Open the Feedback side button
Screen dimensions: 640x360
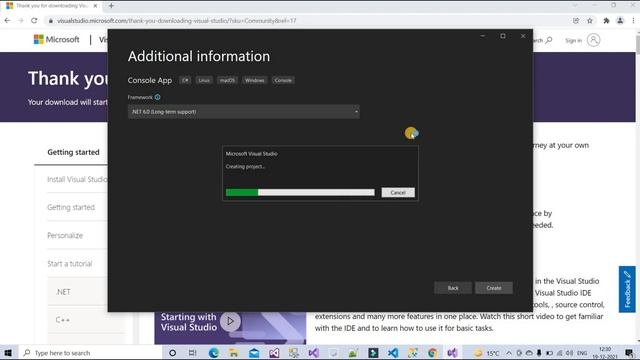(x=627, y=289)
